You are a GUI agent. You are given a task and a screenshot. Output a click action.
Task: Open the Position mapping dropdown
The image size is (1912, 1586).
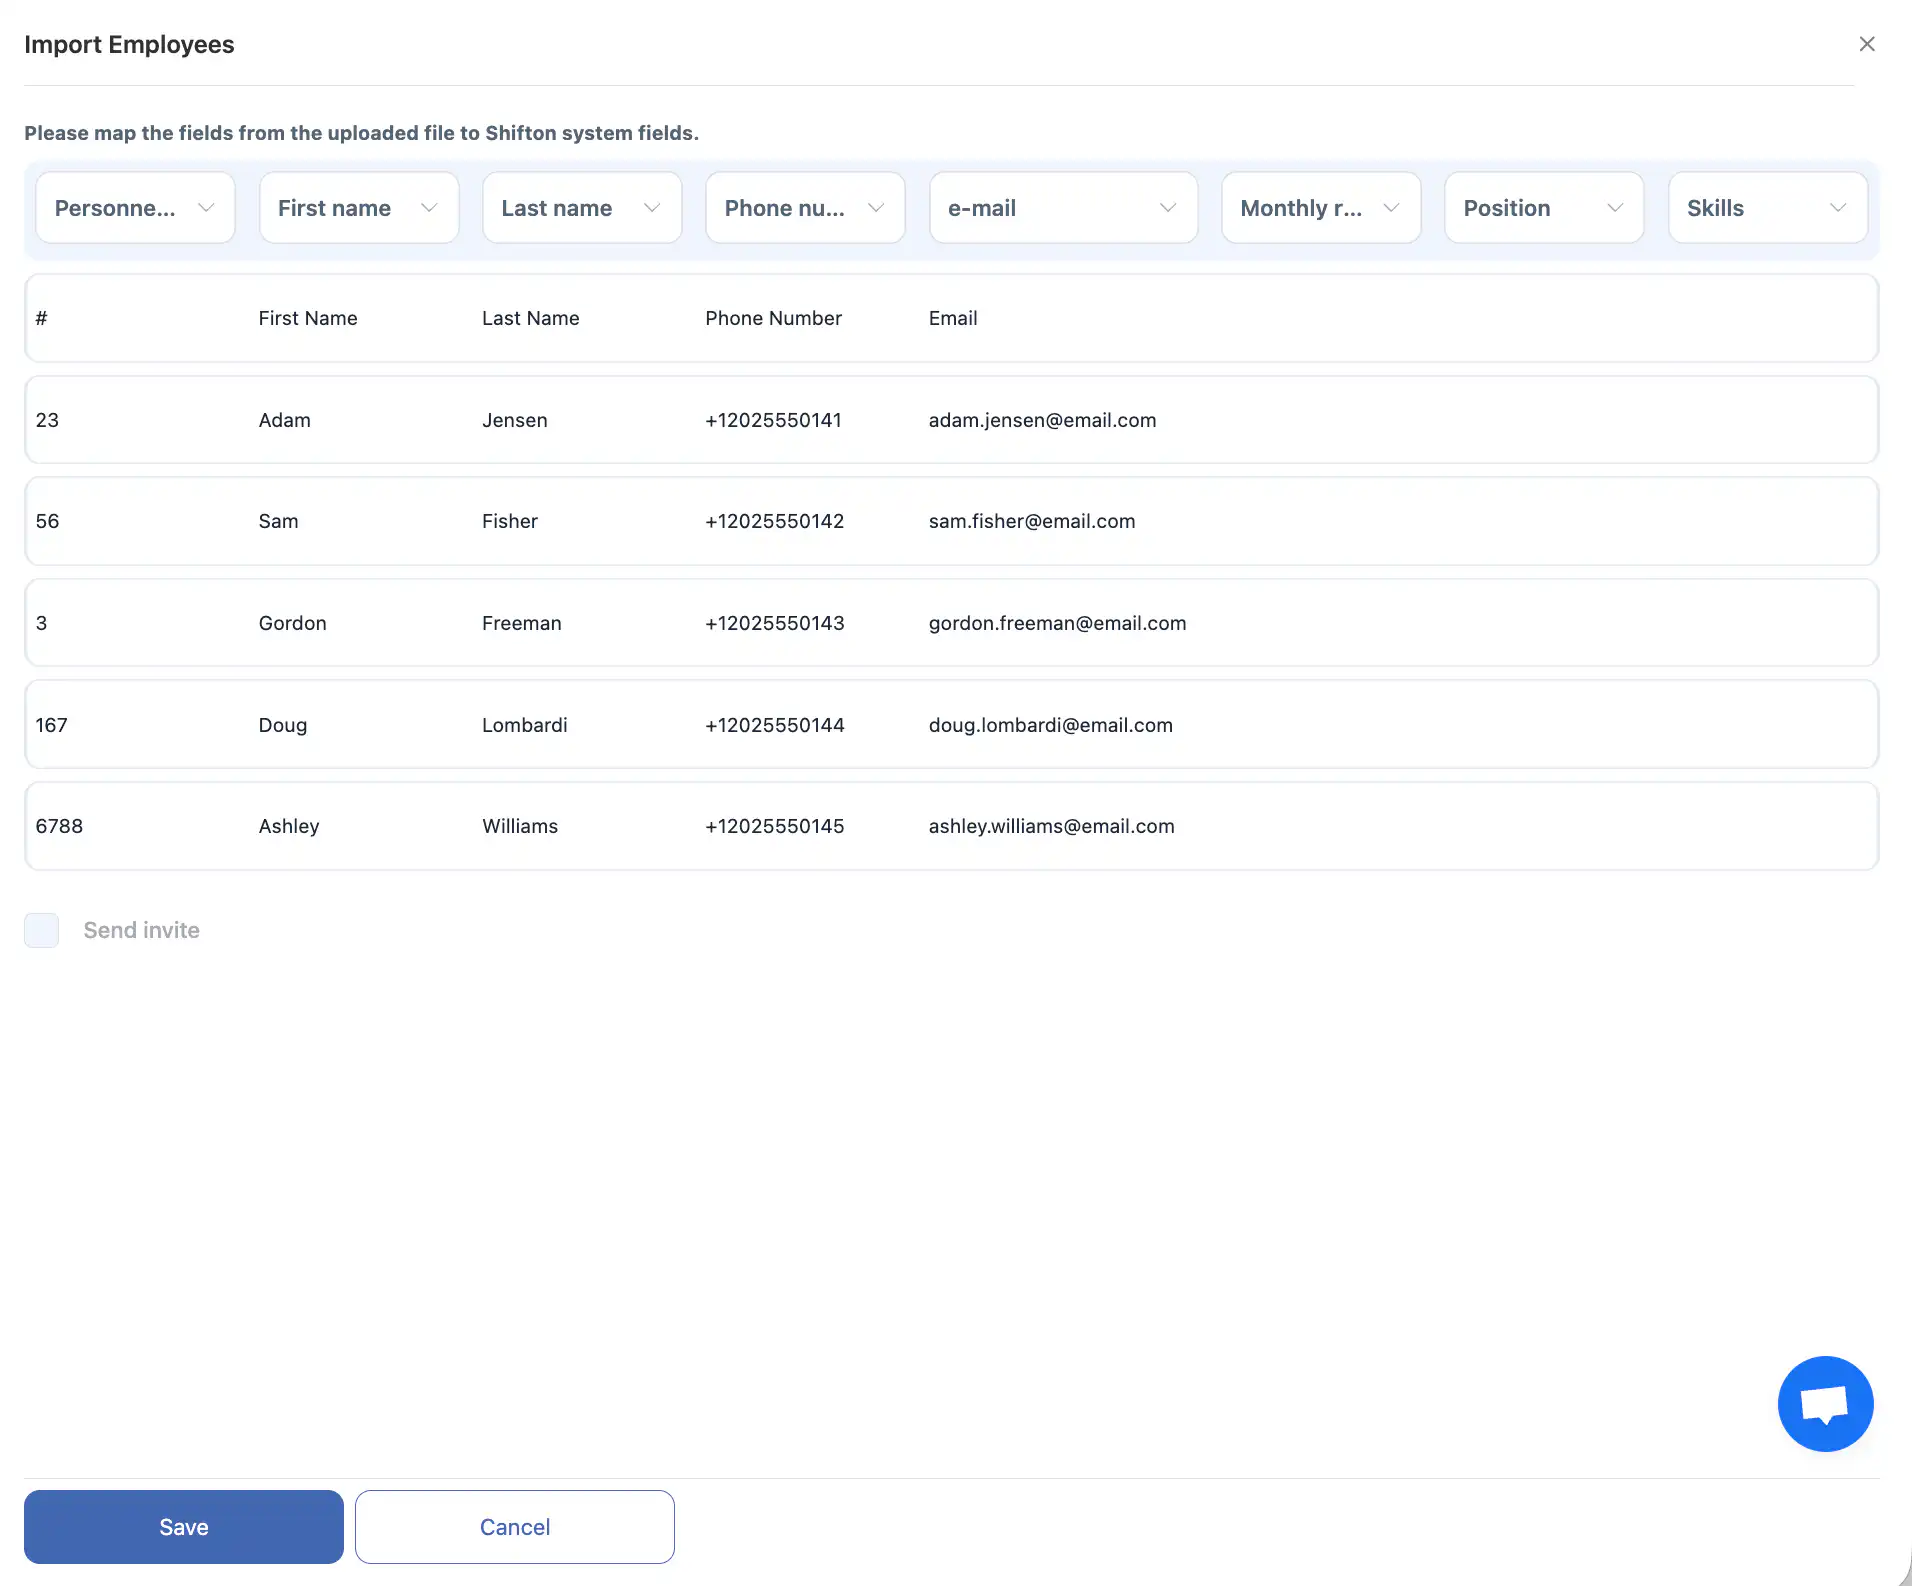1543,208
